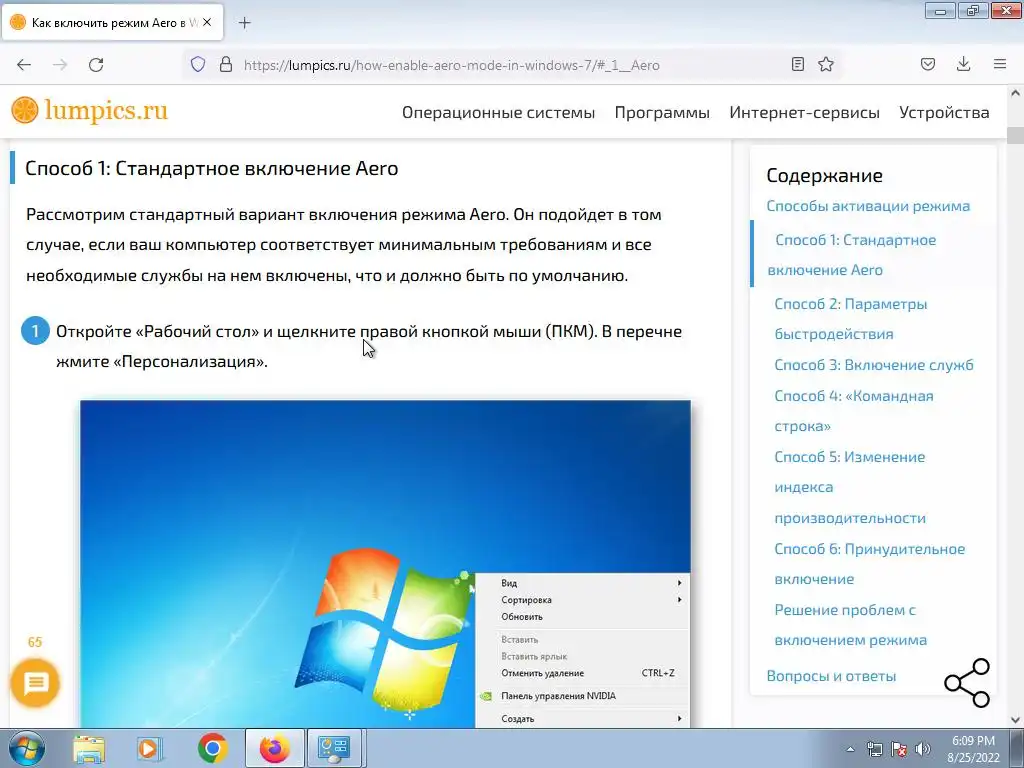
Task: Click the volume speaker icon
Action: pos(923,749)
